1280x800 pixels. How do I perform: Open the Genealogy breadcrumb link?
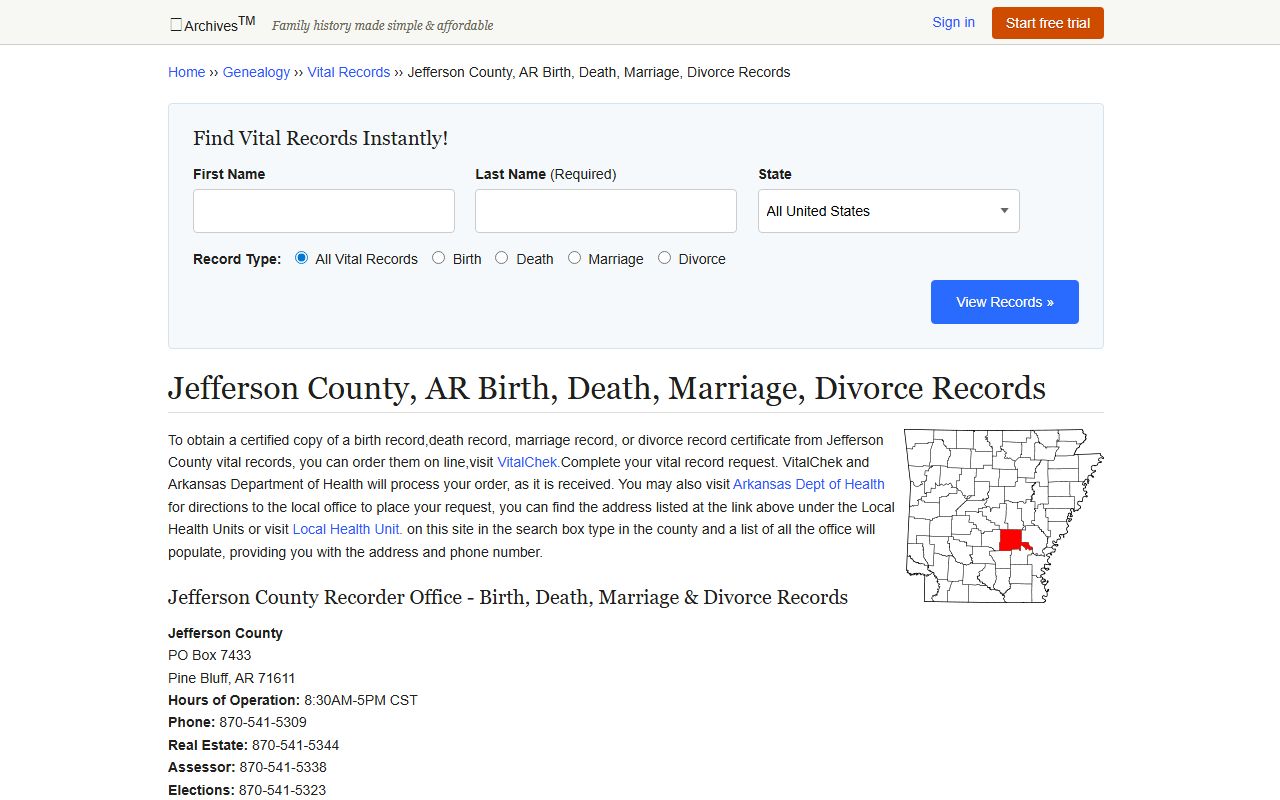point(256,72)
